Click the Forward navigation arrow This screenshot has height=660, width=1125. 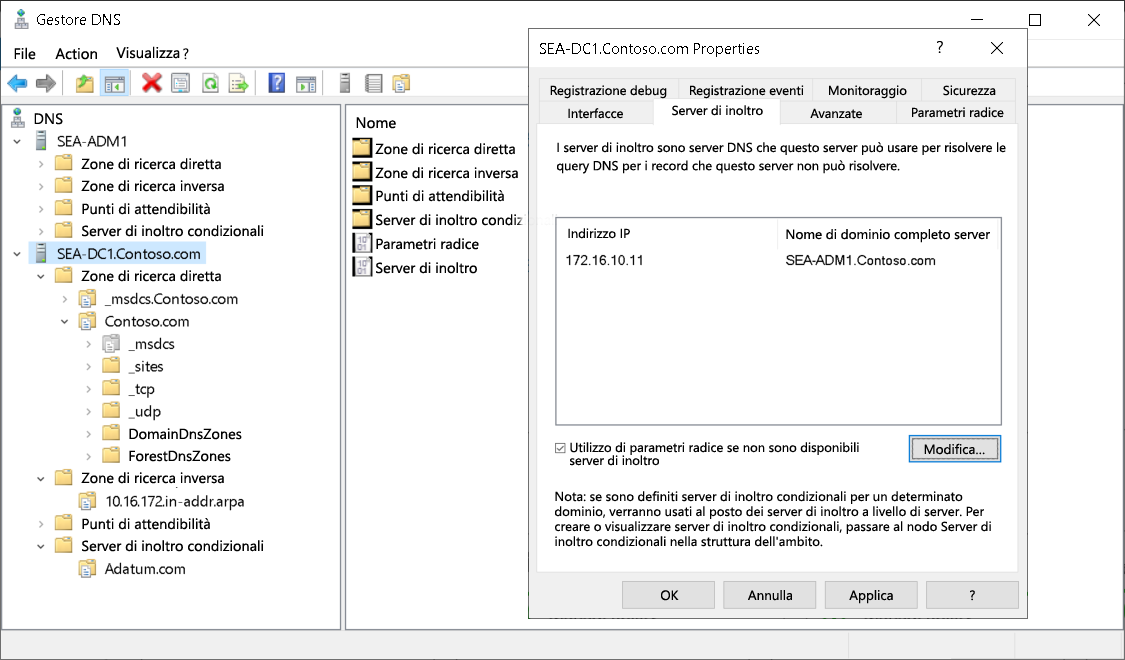point(45,83)
